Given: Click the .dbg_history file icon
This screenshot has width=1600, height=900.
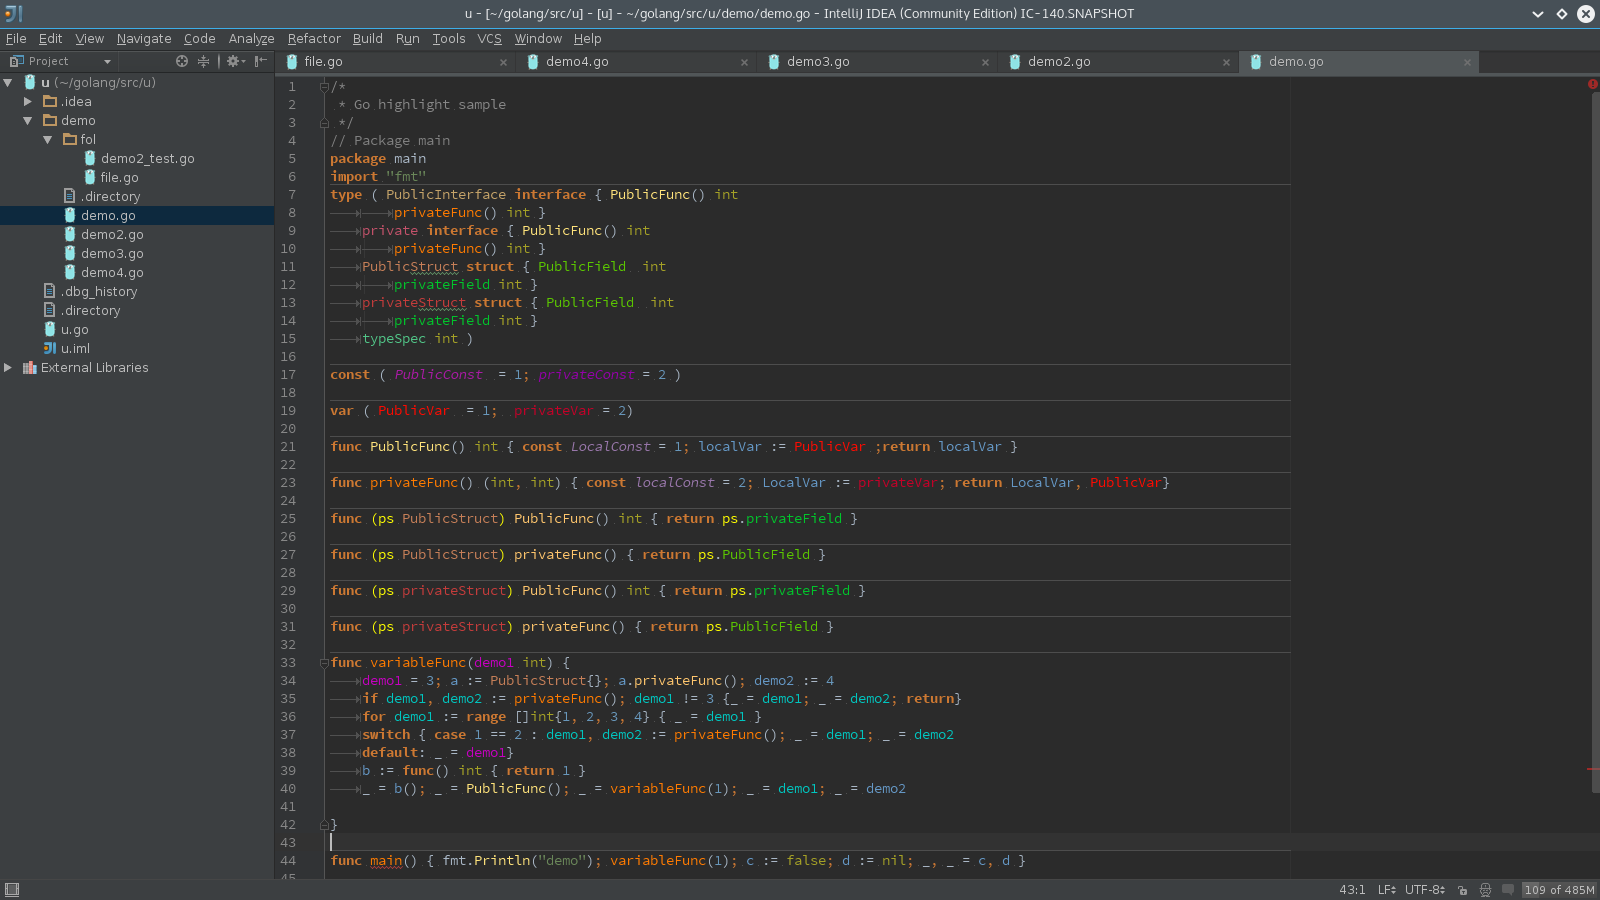Looking at the screenshot, I should click(x=50, y=291).
